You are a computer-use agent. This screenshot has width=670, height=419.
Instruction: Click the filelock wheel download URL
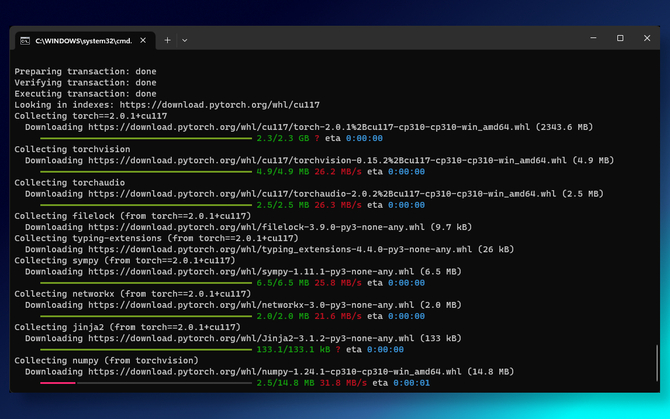[256, 227]
